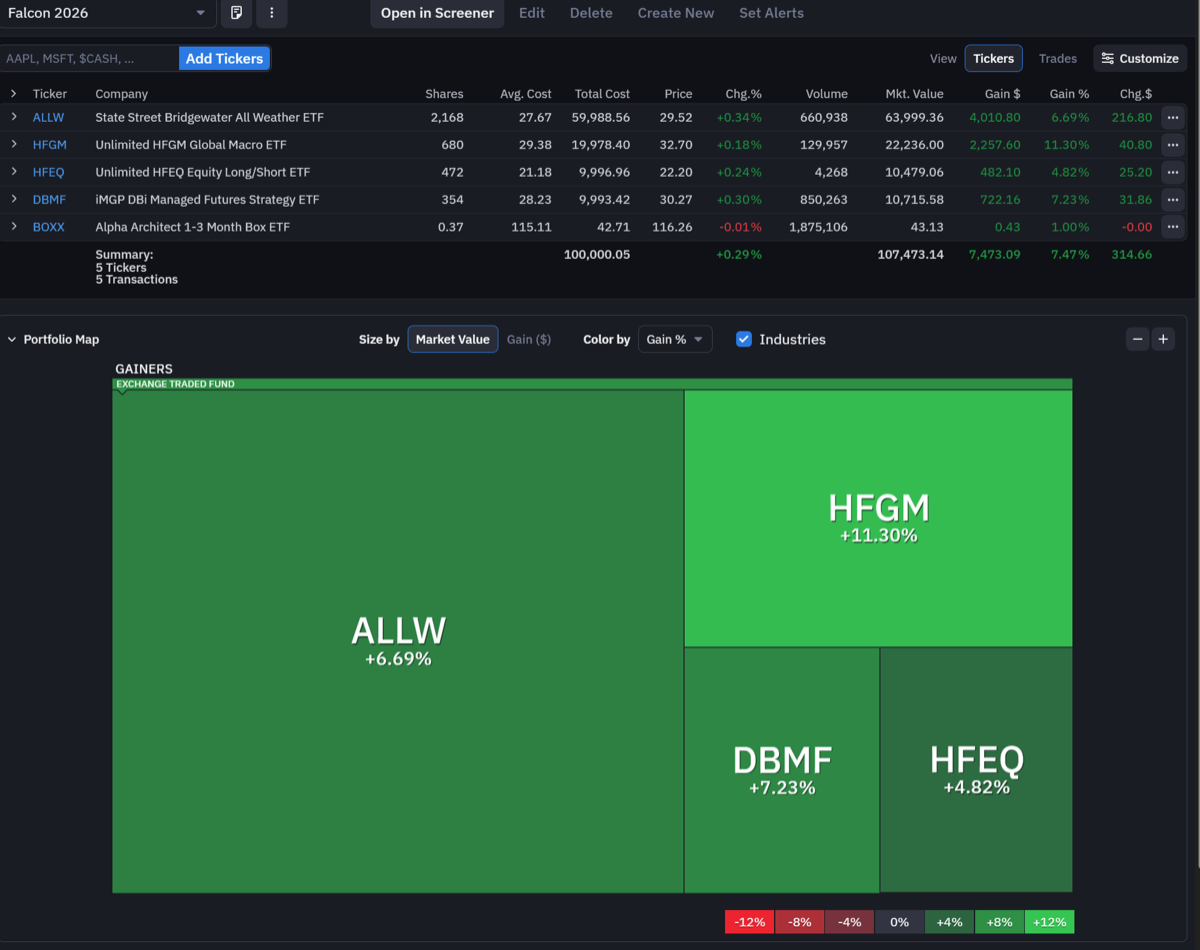Viewport: 1200px width, 950px height.
Task: Zoom out the portfolio map with minus
Action: click(x=1138, y=339)
